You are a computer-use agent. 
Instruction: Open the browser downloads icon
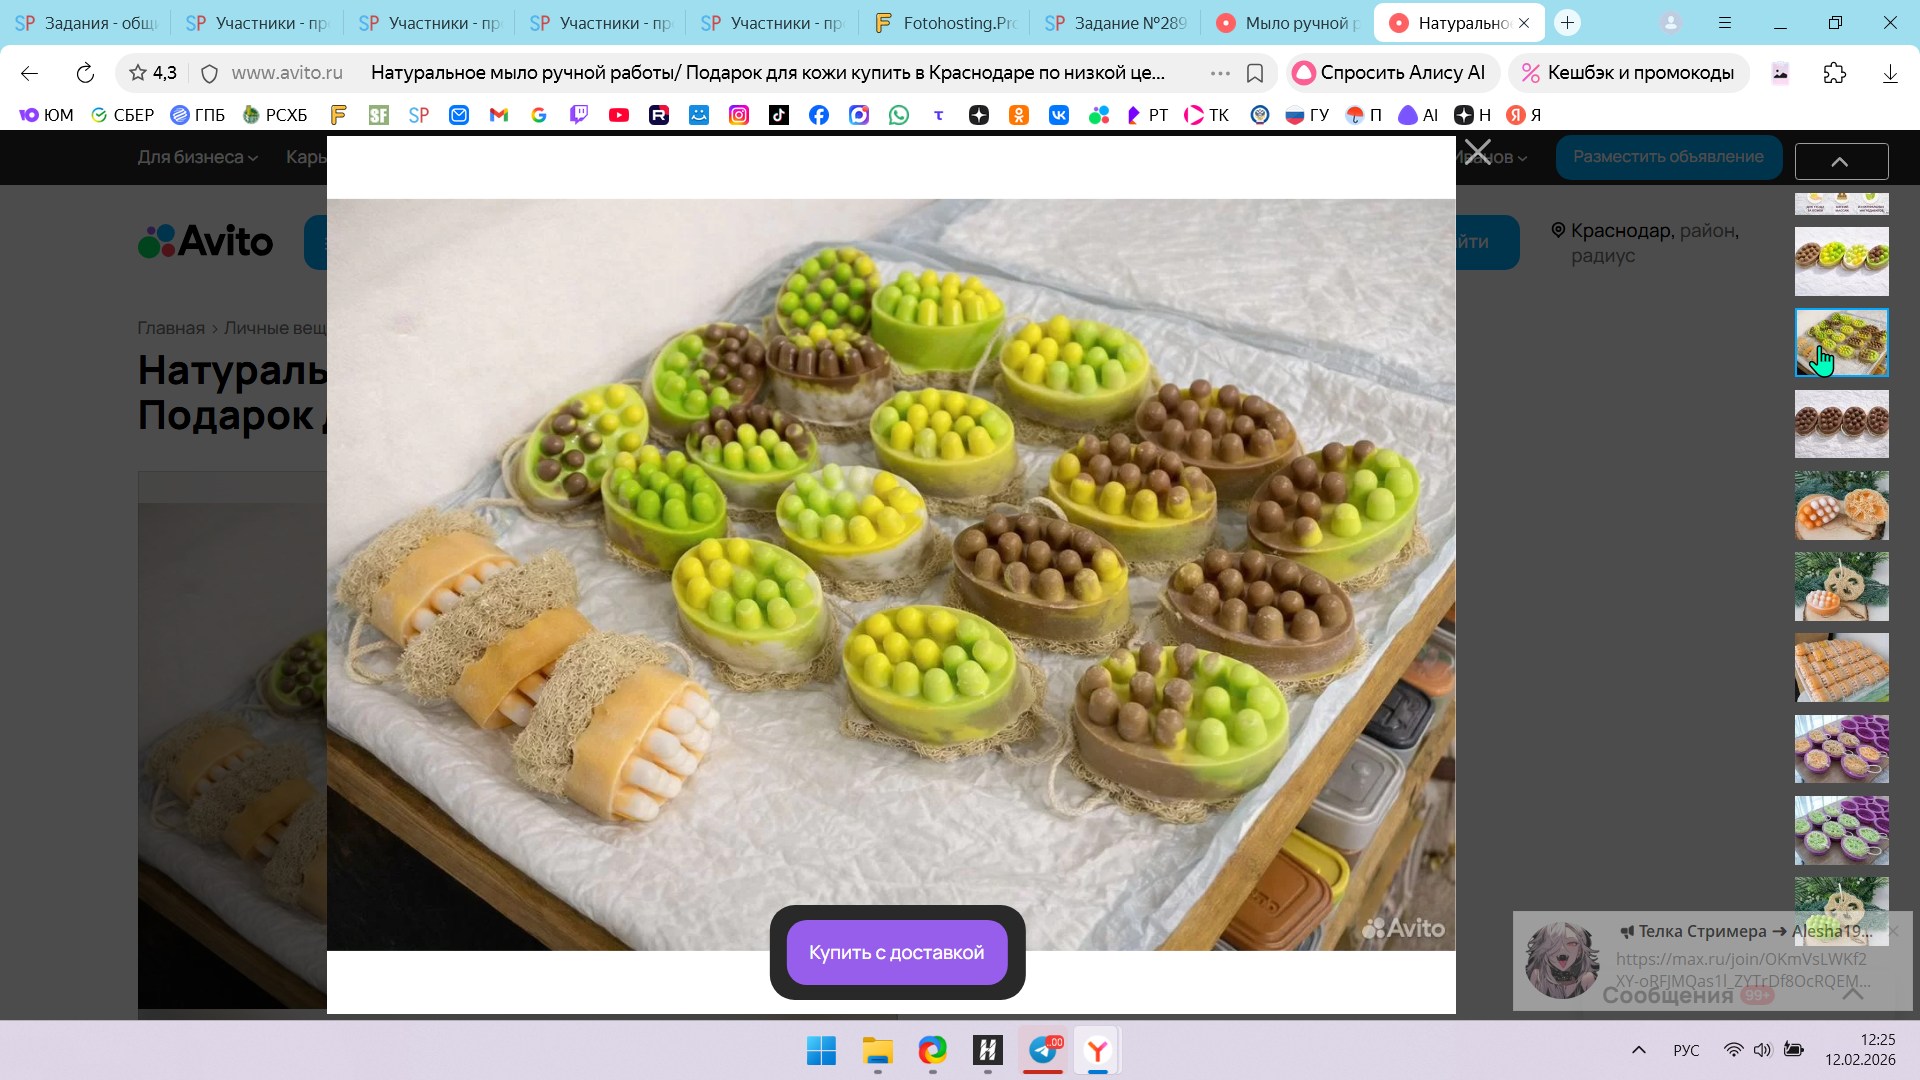pos(1890,73)
